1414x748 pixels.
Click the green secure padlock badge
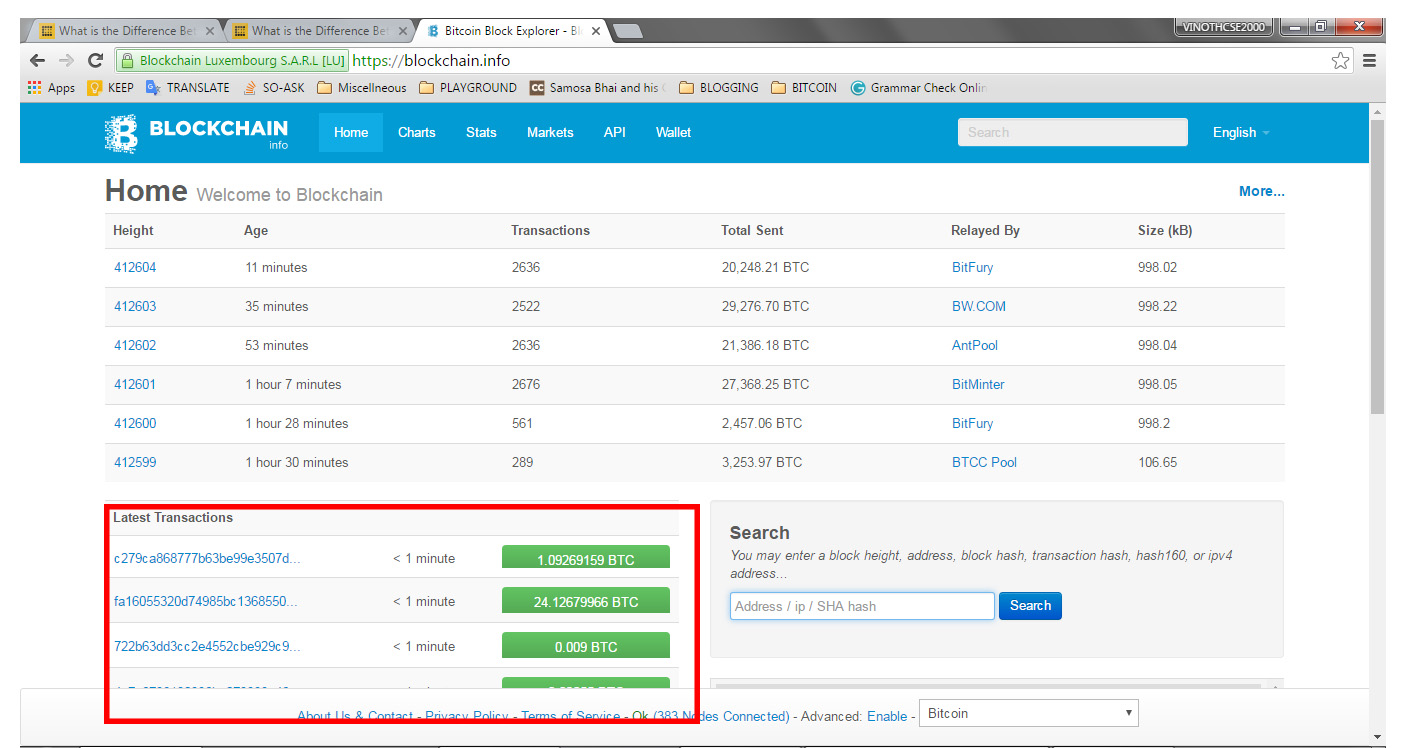point(232,61)
